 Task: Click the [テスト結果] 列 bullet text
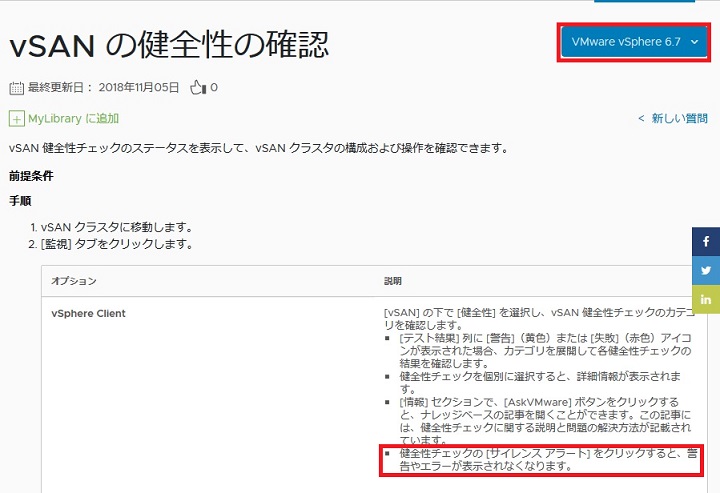[x=545, y=351]
